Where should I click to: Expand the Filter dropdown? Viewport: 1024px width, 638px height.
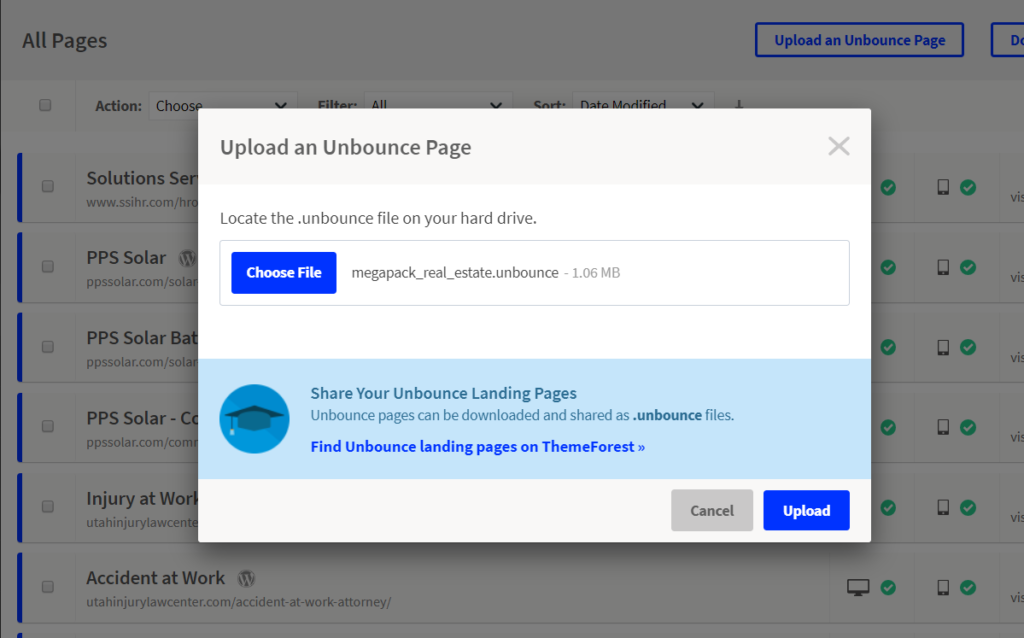(438, 105)
